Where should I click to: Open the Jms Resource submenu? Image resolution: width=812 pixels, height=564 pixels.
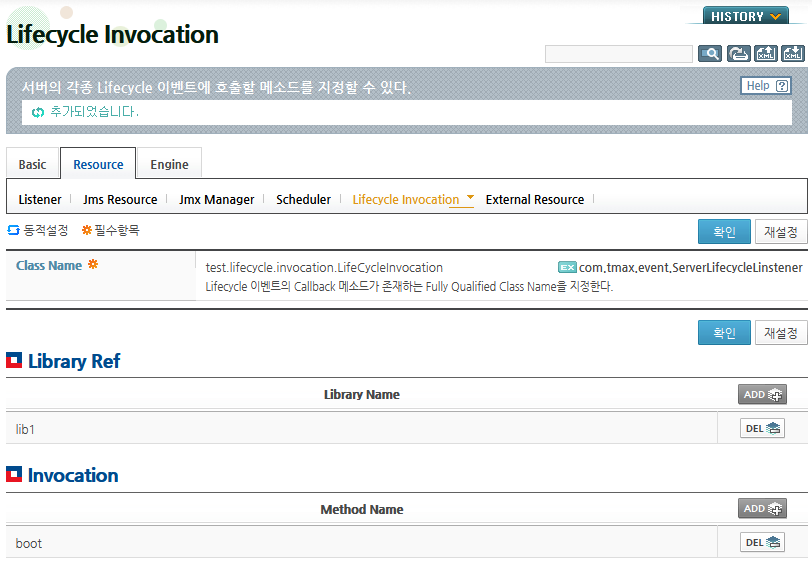tap(120, 199)
